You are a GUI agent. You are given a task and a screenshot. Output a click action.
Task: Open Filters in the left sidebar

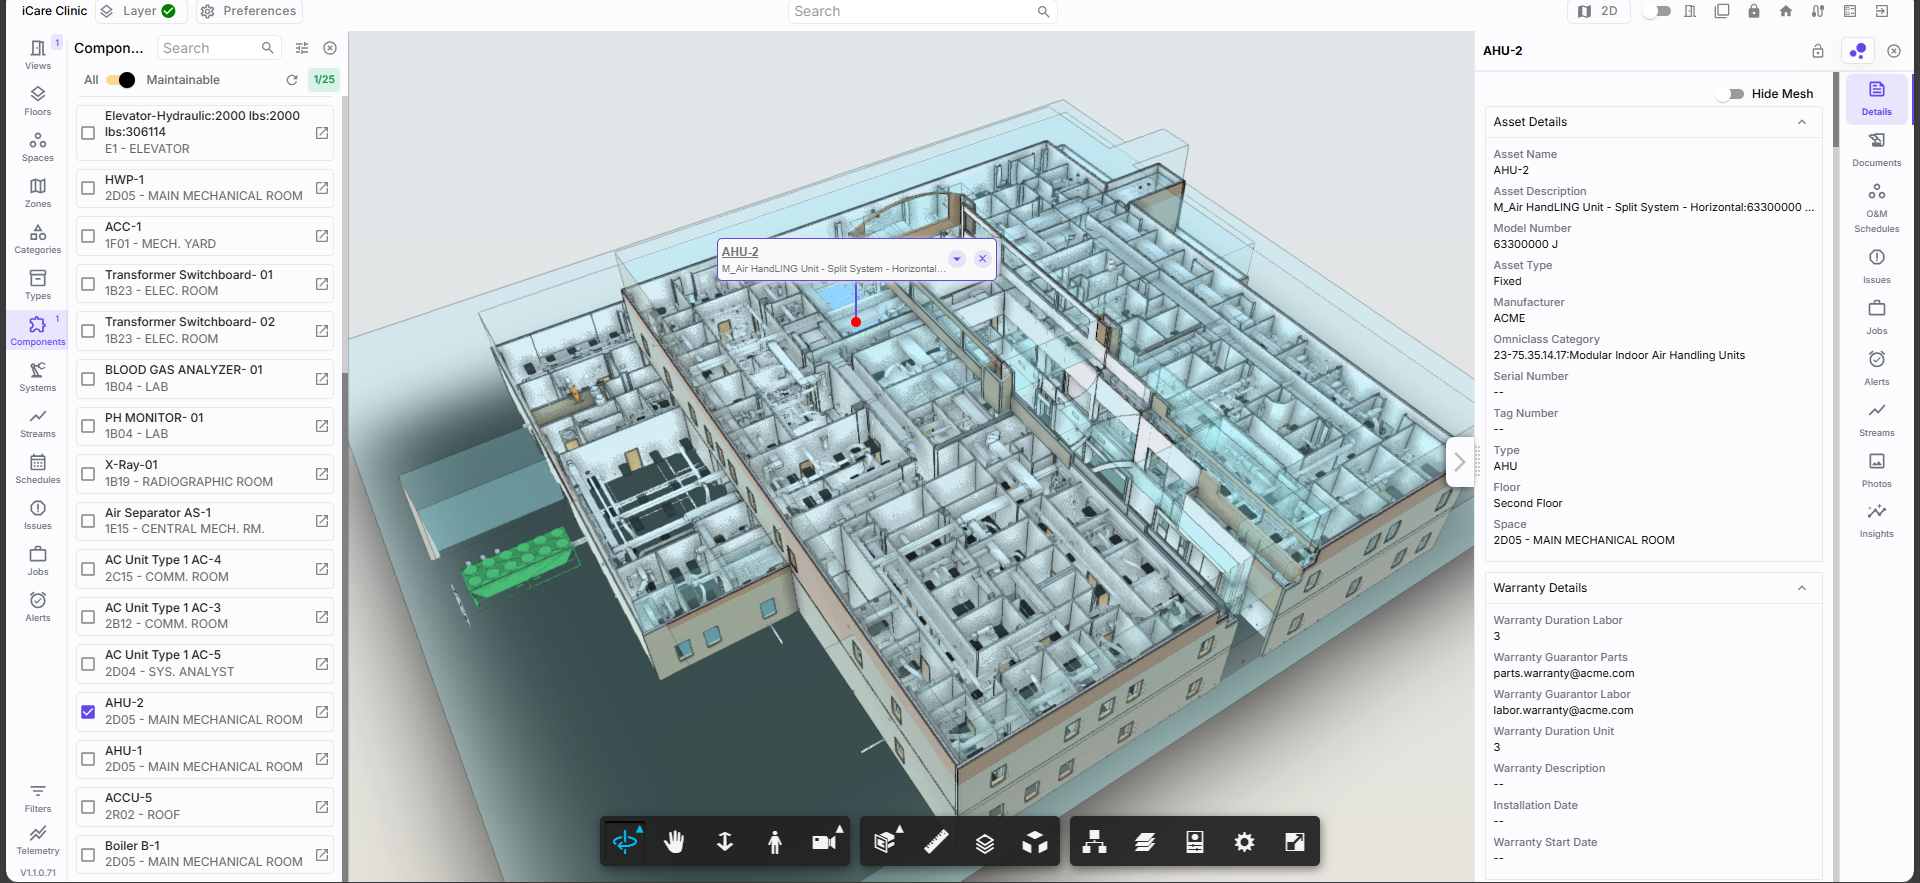tap(38, 798)
